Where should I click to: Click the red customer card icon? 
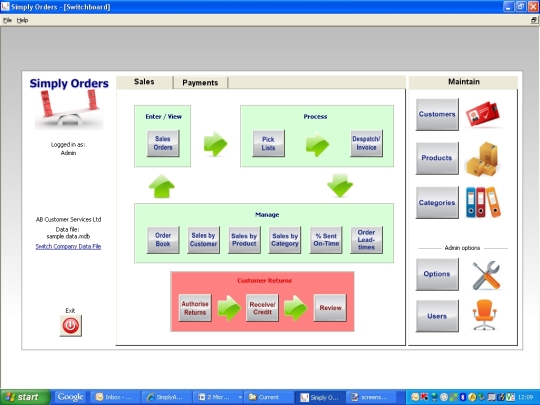(483, 114)
